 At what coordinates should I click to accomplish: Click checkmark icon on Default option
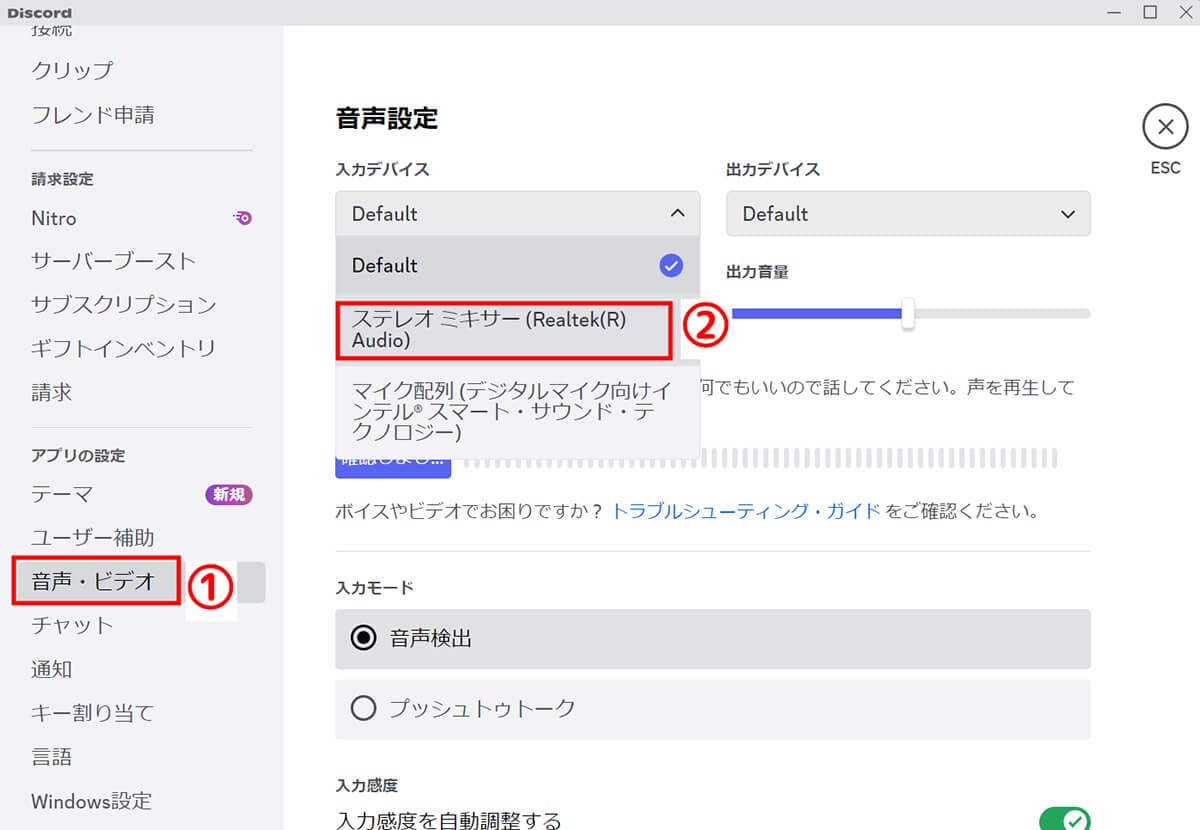pyautogui.click(x=671, y=266)
